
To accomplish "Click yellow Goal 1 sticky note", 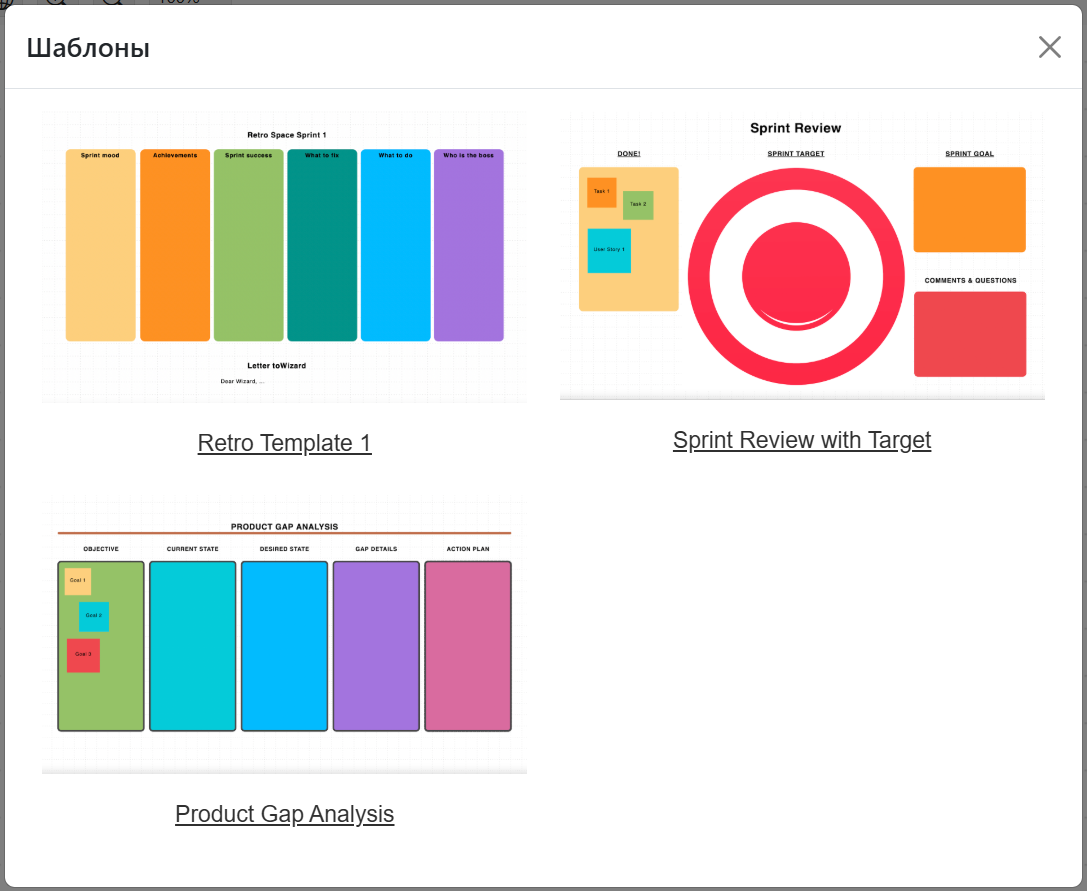I will tap(77, 581).
